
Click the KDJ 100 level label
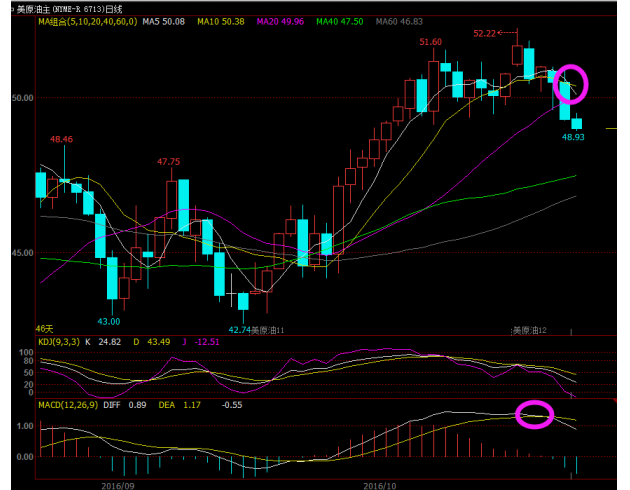tap(27, 353)
